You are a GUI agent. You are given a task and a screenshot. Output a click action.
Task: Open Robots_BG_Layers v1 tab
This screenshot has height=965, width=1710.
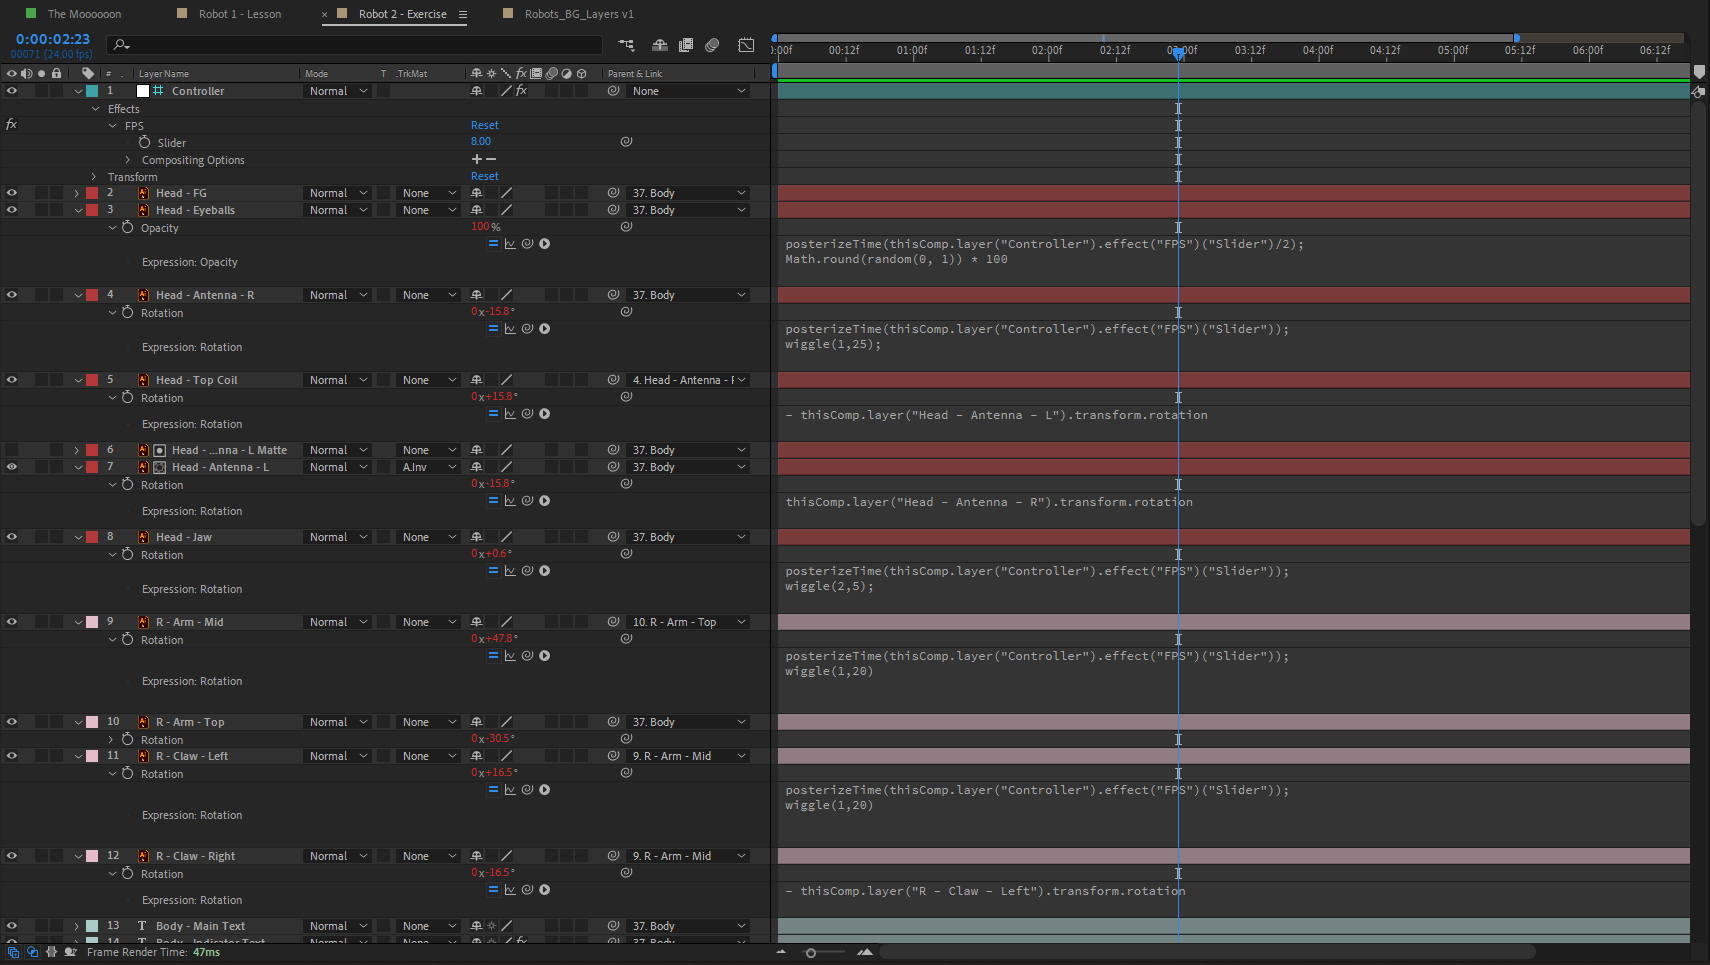[x=579, y=14]
